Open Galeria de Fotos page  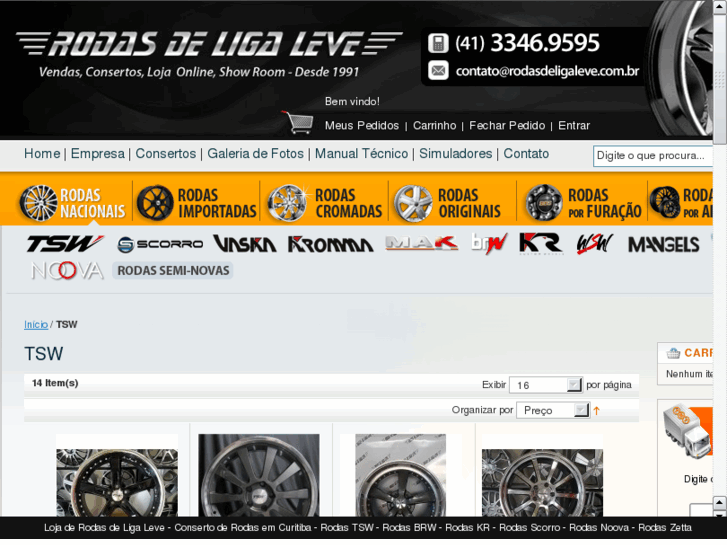[x=255, y=154]
